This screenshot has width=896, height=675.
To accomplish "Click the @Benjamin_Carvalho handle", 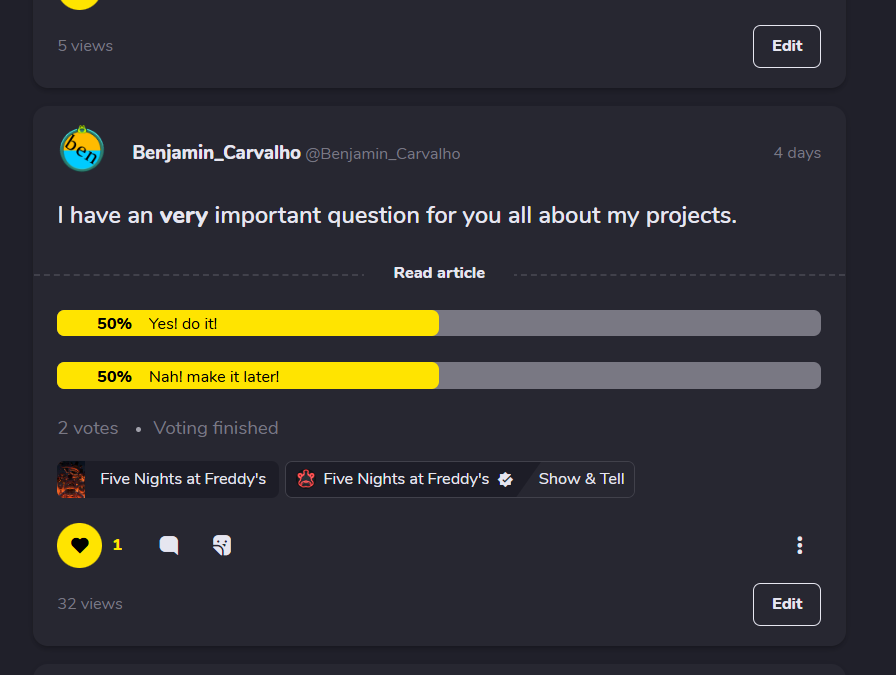I will tap(383, 154).
